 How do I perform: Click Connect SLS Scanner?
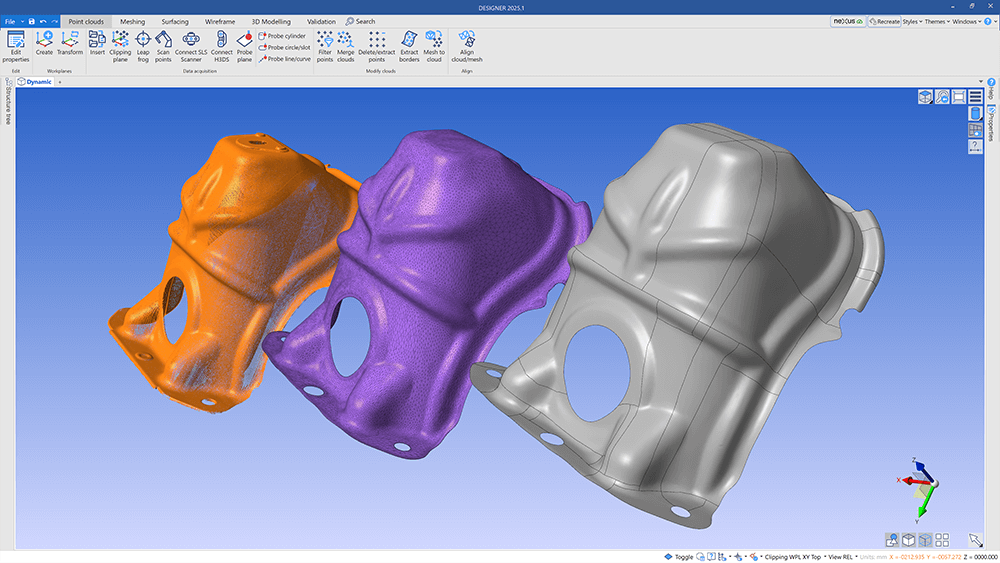click(191, 47)
